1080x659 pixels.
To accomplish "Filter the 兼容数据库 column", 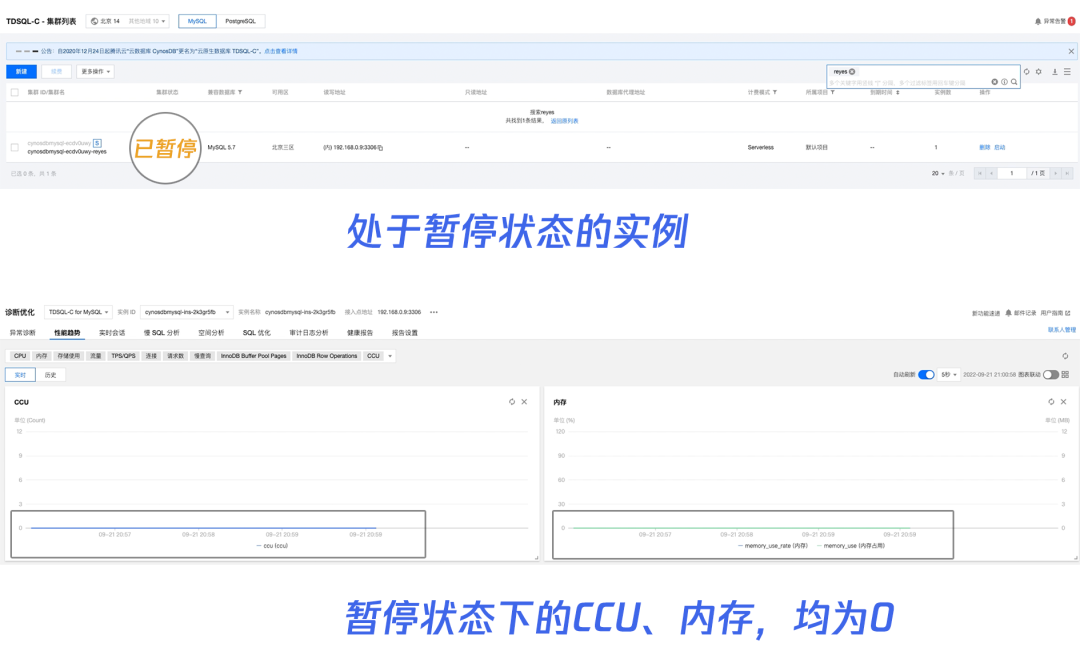I will 240,92.
